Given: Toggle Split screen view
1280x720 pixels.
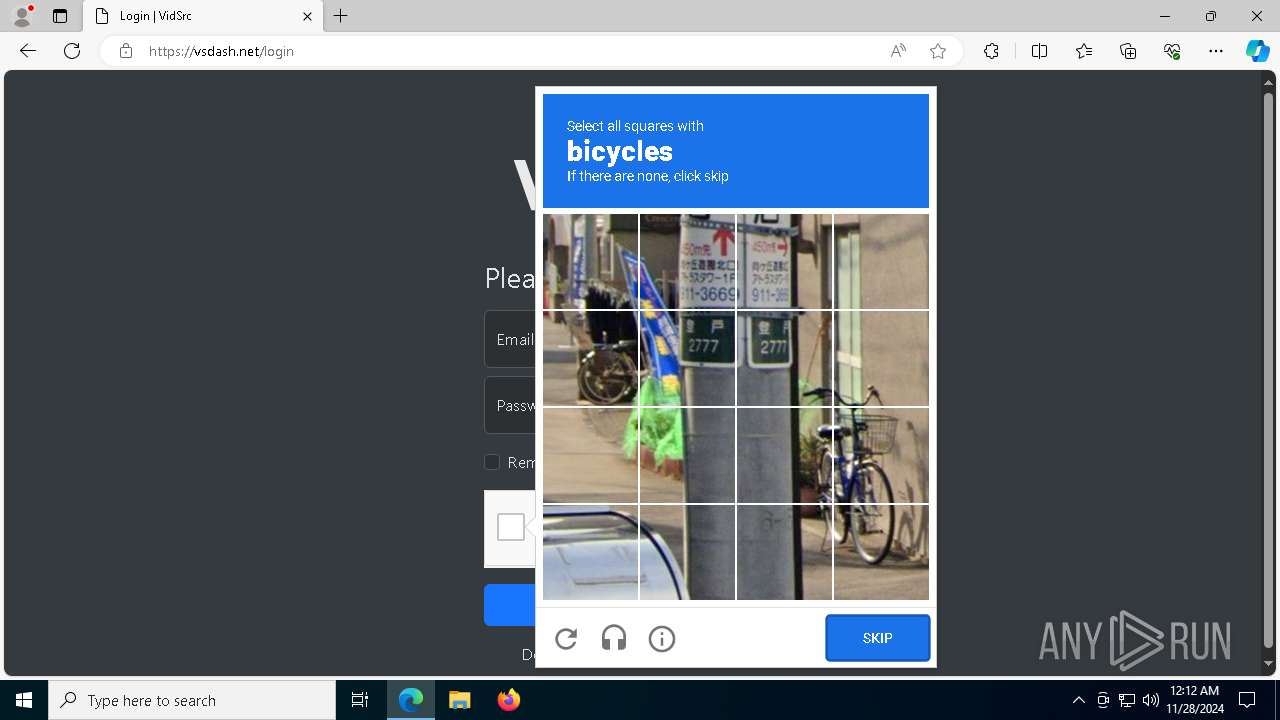Looking at the screenshot, I should 1039,51.
